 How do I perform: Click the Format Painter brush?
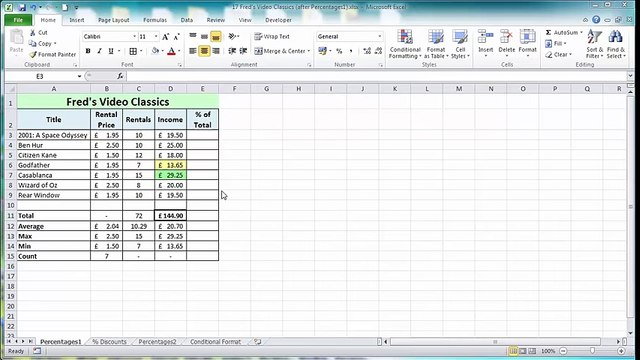point(33,54)
